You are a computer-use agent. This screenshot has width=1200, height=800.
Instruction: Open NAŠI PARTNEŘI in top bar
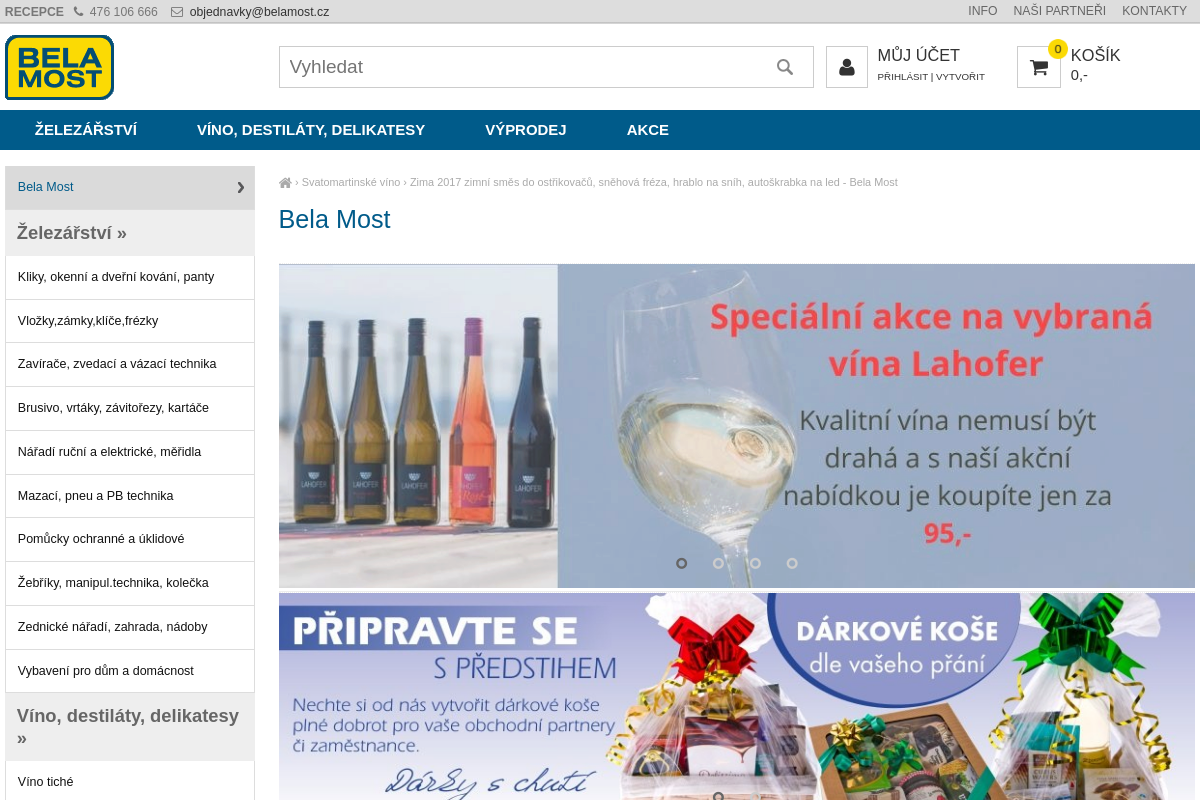(1059, 11)
